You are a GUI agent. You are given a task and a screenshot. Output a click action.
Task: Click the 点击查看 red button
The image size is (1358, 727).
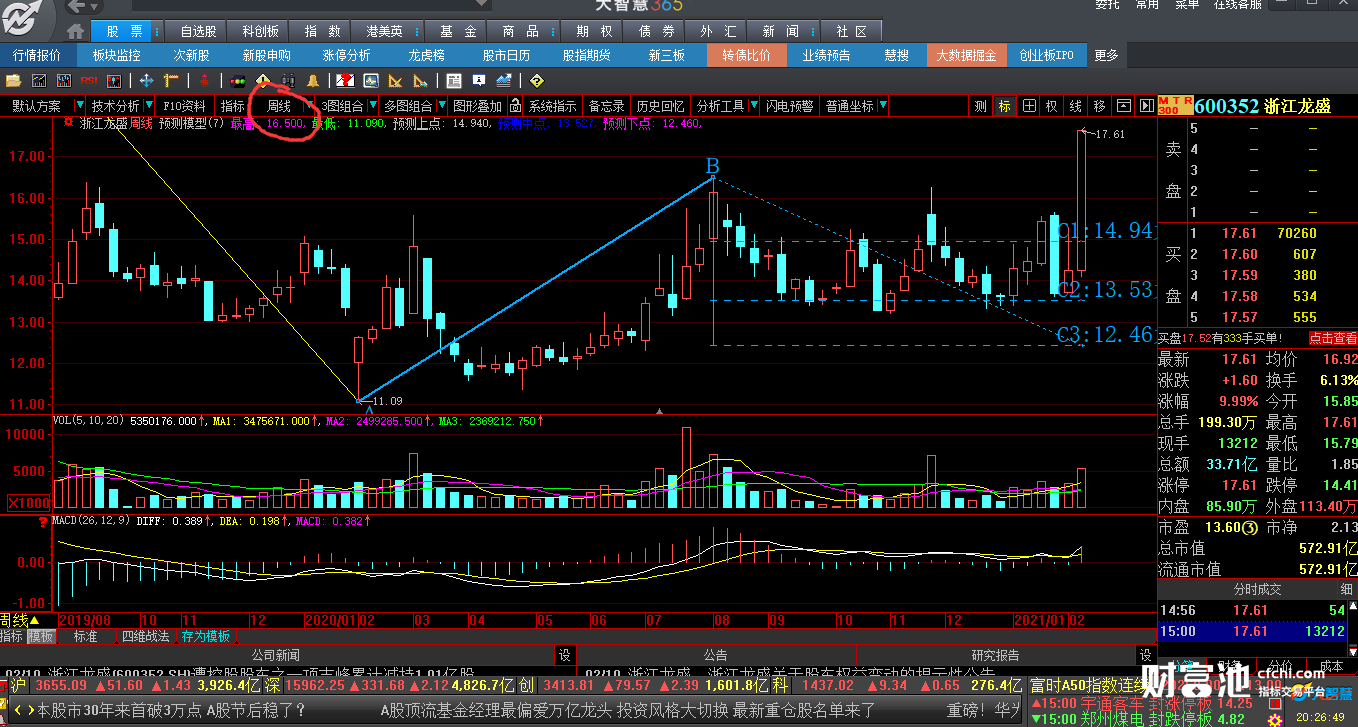click(1333, 339)
